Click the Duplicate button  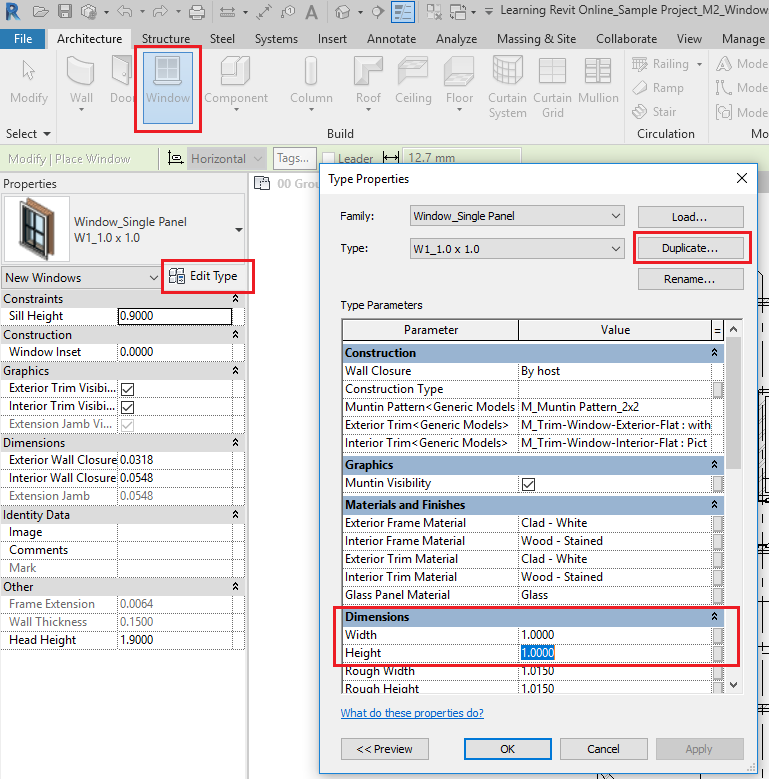pyautogui.click(x=689, y=247)
